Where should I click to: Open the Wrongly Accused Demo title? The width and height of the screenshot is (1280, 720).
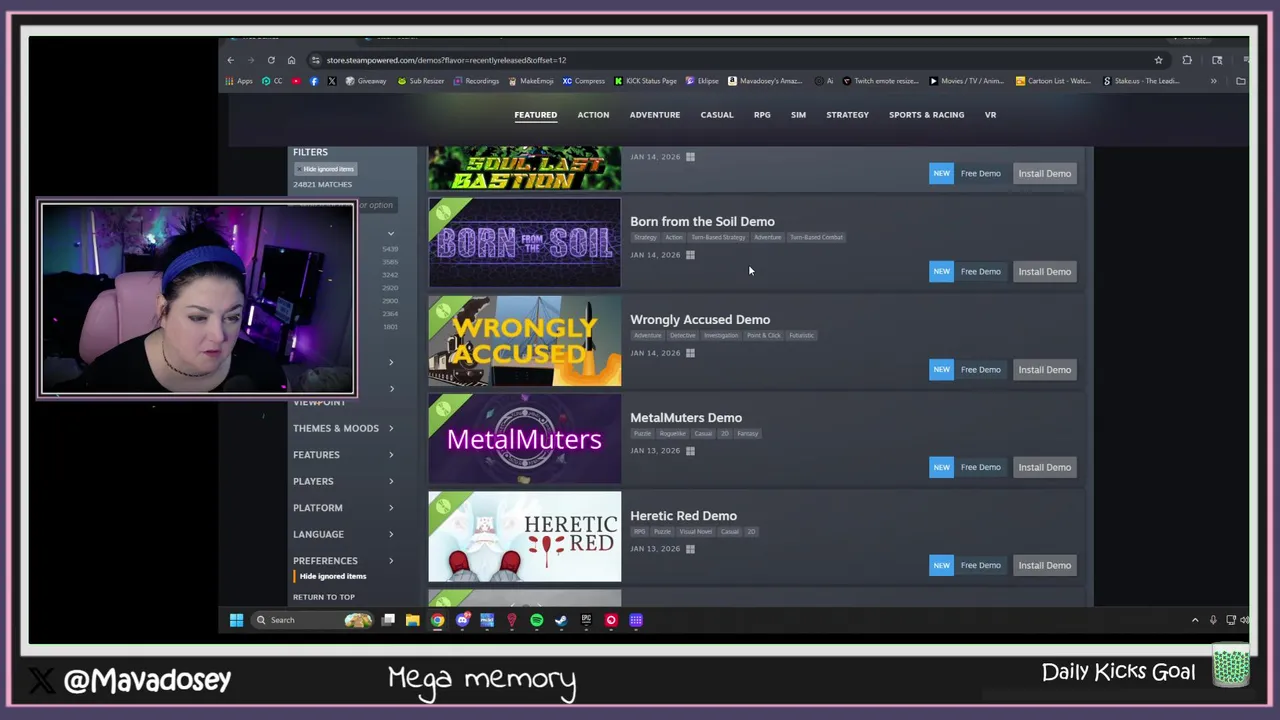click(x=700, y=320)
